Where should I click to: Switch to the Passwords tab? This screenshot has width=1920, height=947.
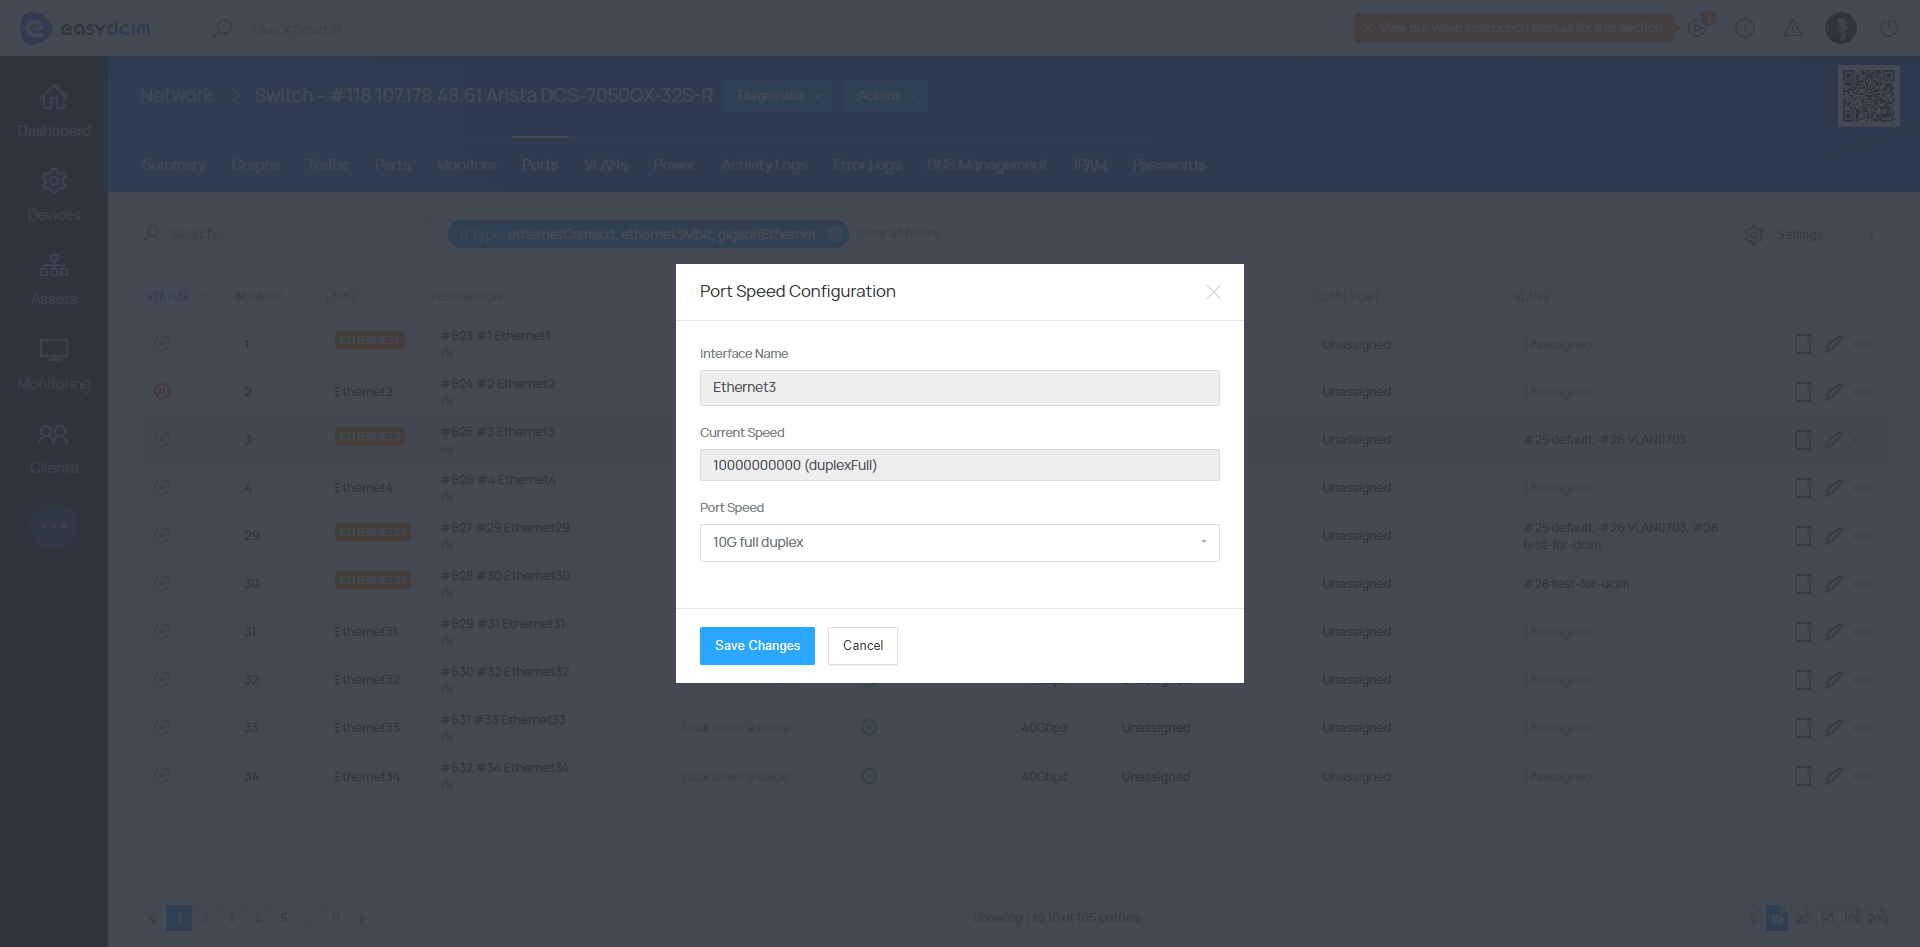[x=1169, y=165]
